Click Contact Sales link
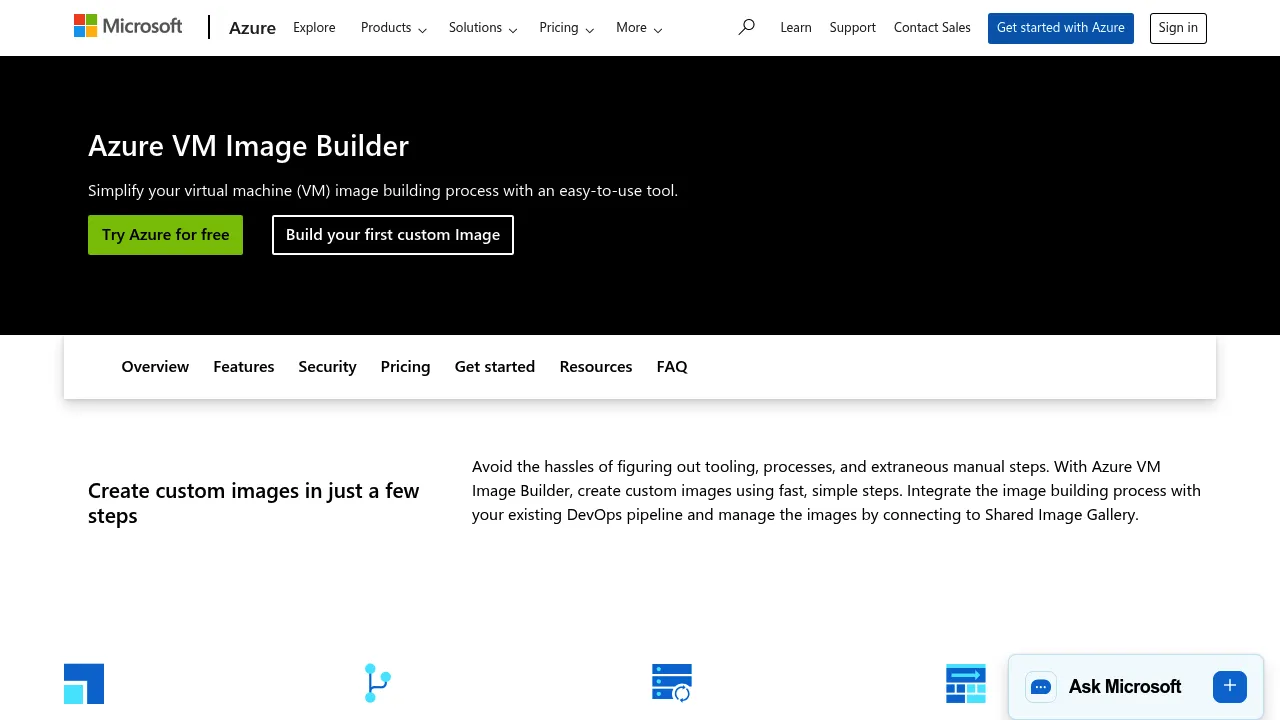 (x=932, y=28)
